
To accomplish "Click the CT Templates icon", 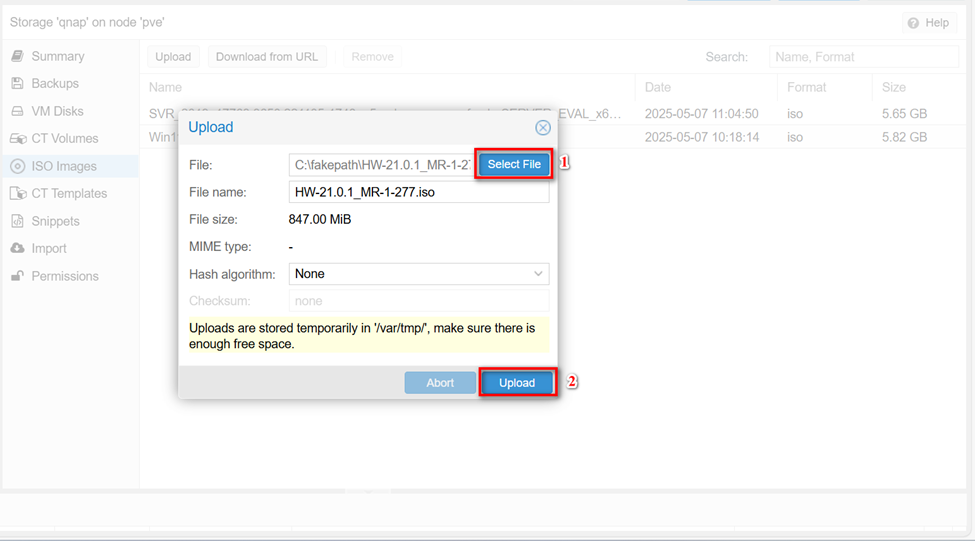I will (x=17, y=194).
